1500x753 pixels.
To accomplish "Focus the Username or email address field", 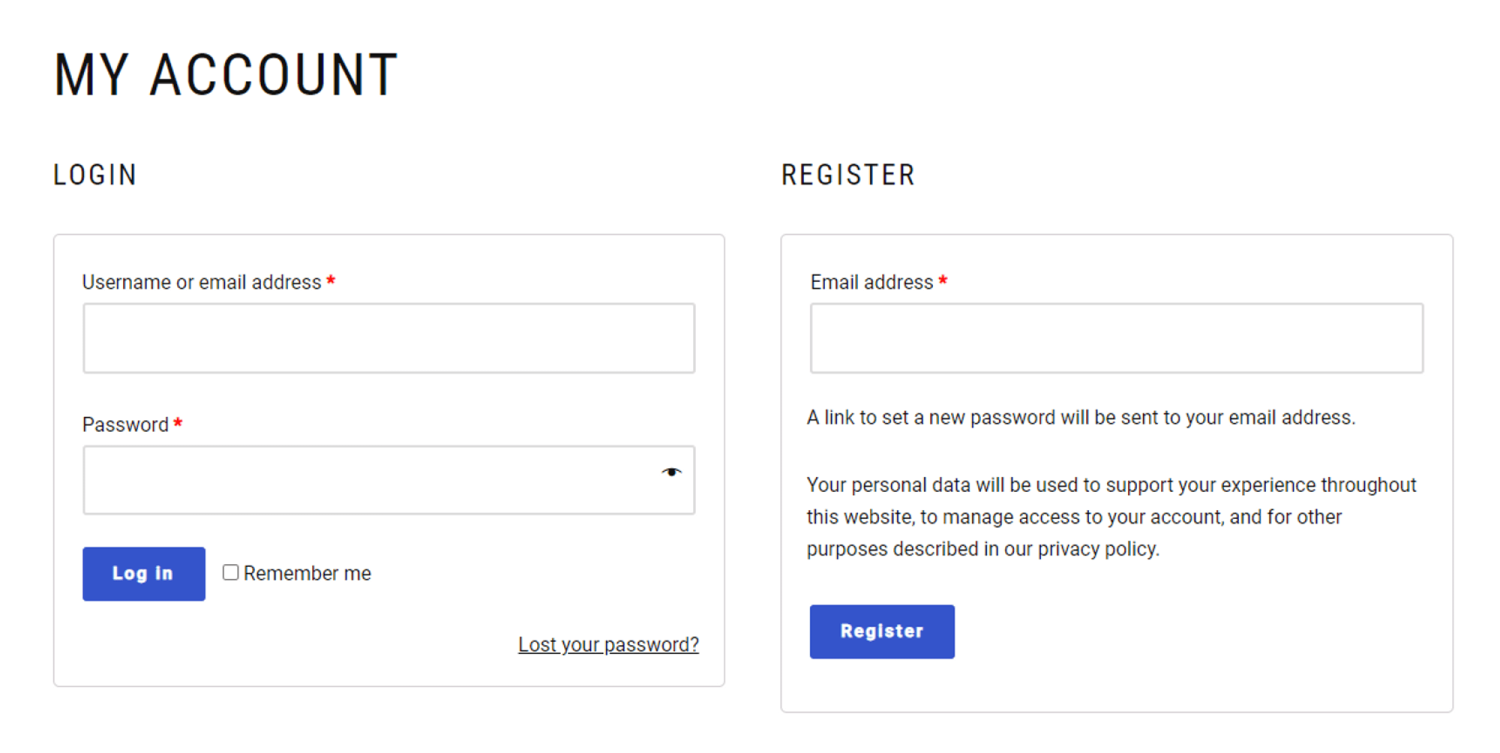I will (388, 339).
